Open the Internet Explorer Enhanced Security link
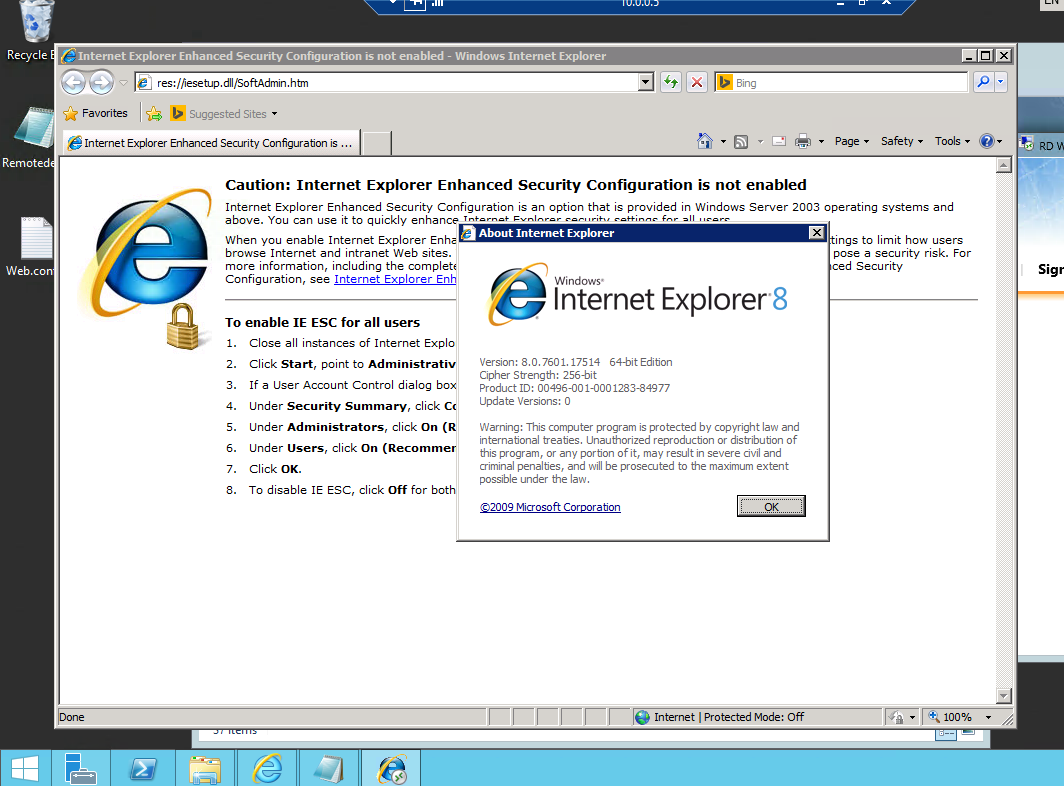This screenshot has width=1064, height=786. [395, 279]
